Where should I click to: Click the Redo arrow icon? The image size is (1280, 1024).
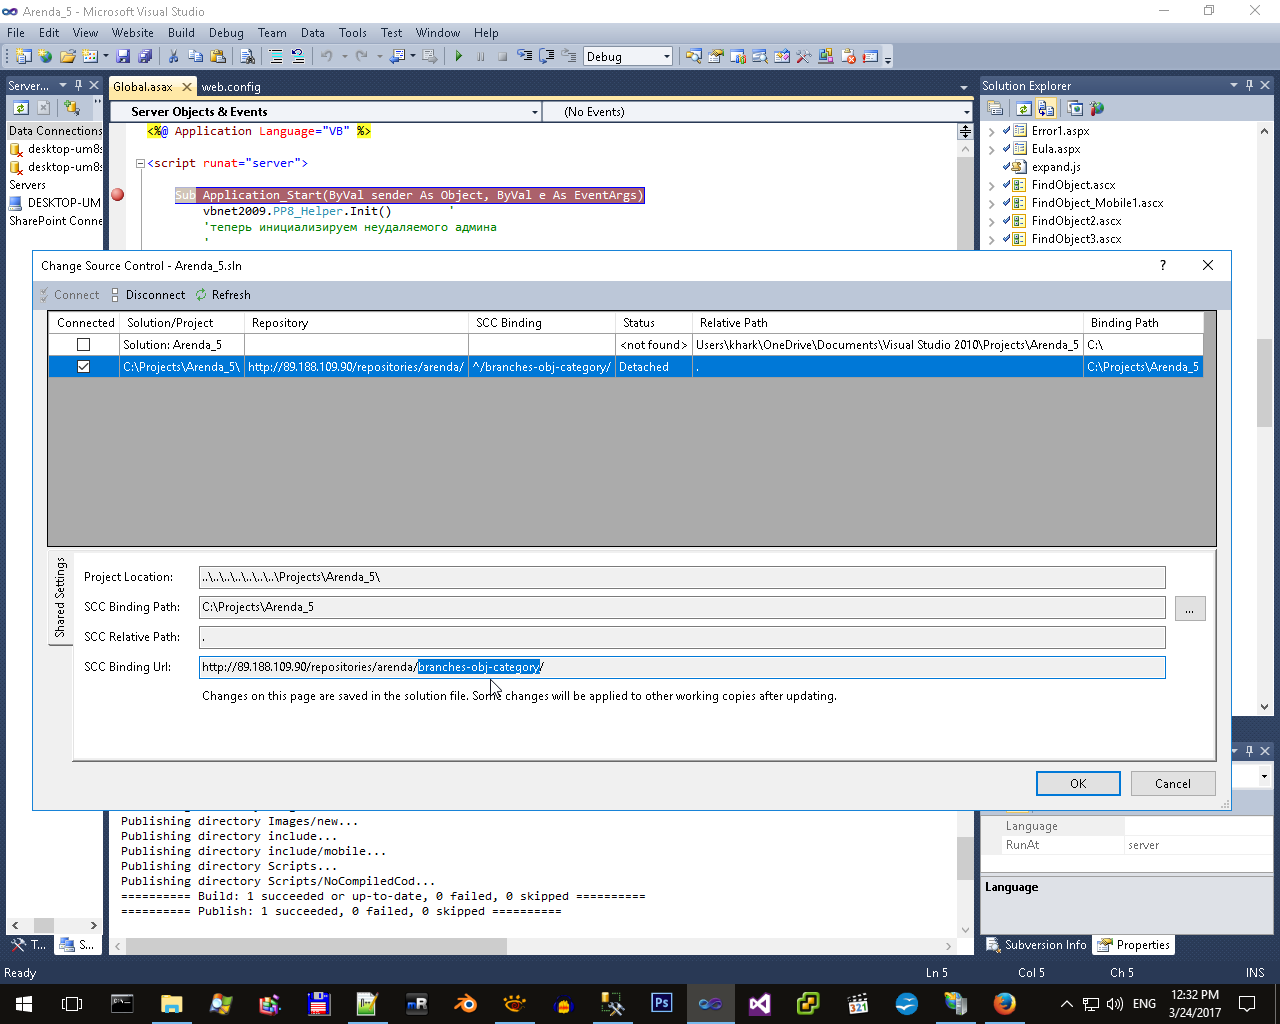pos(362,57)
